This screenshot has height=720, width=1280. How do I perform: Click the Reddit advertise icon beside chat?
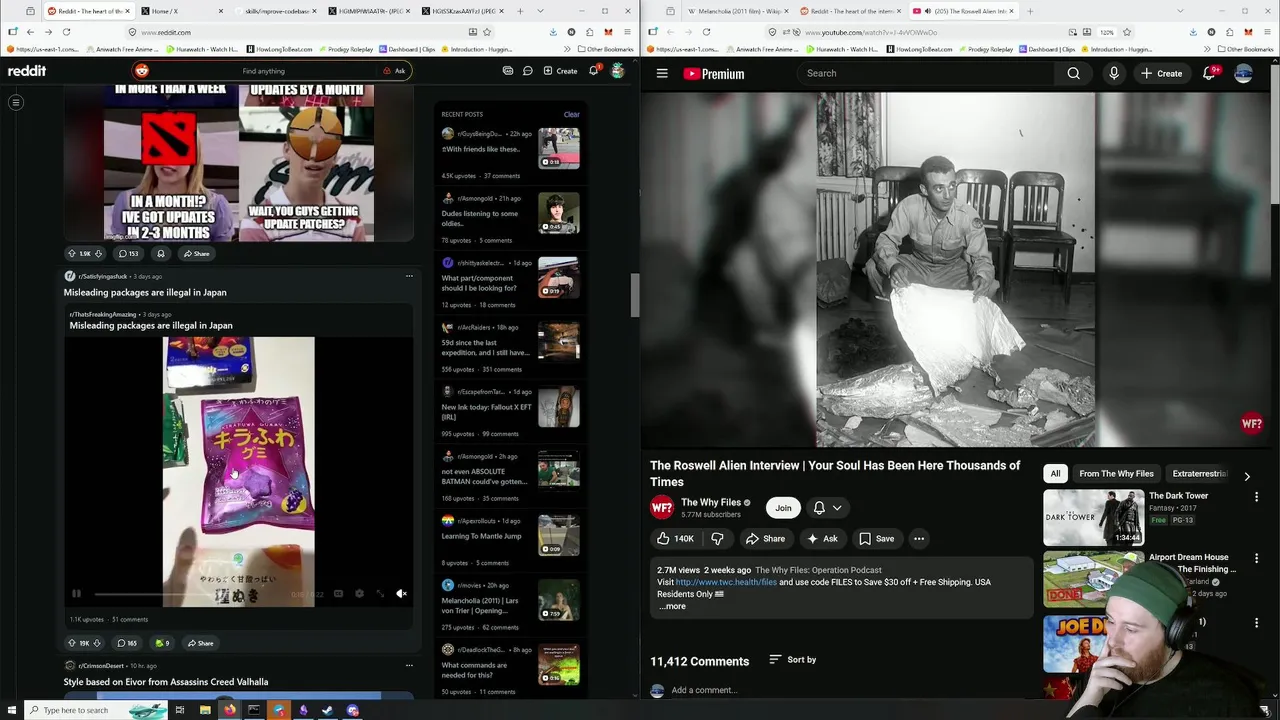(x=508, y=71)
